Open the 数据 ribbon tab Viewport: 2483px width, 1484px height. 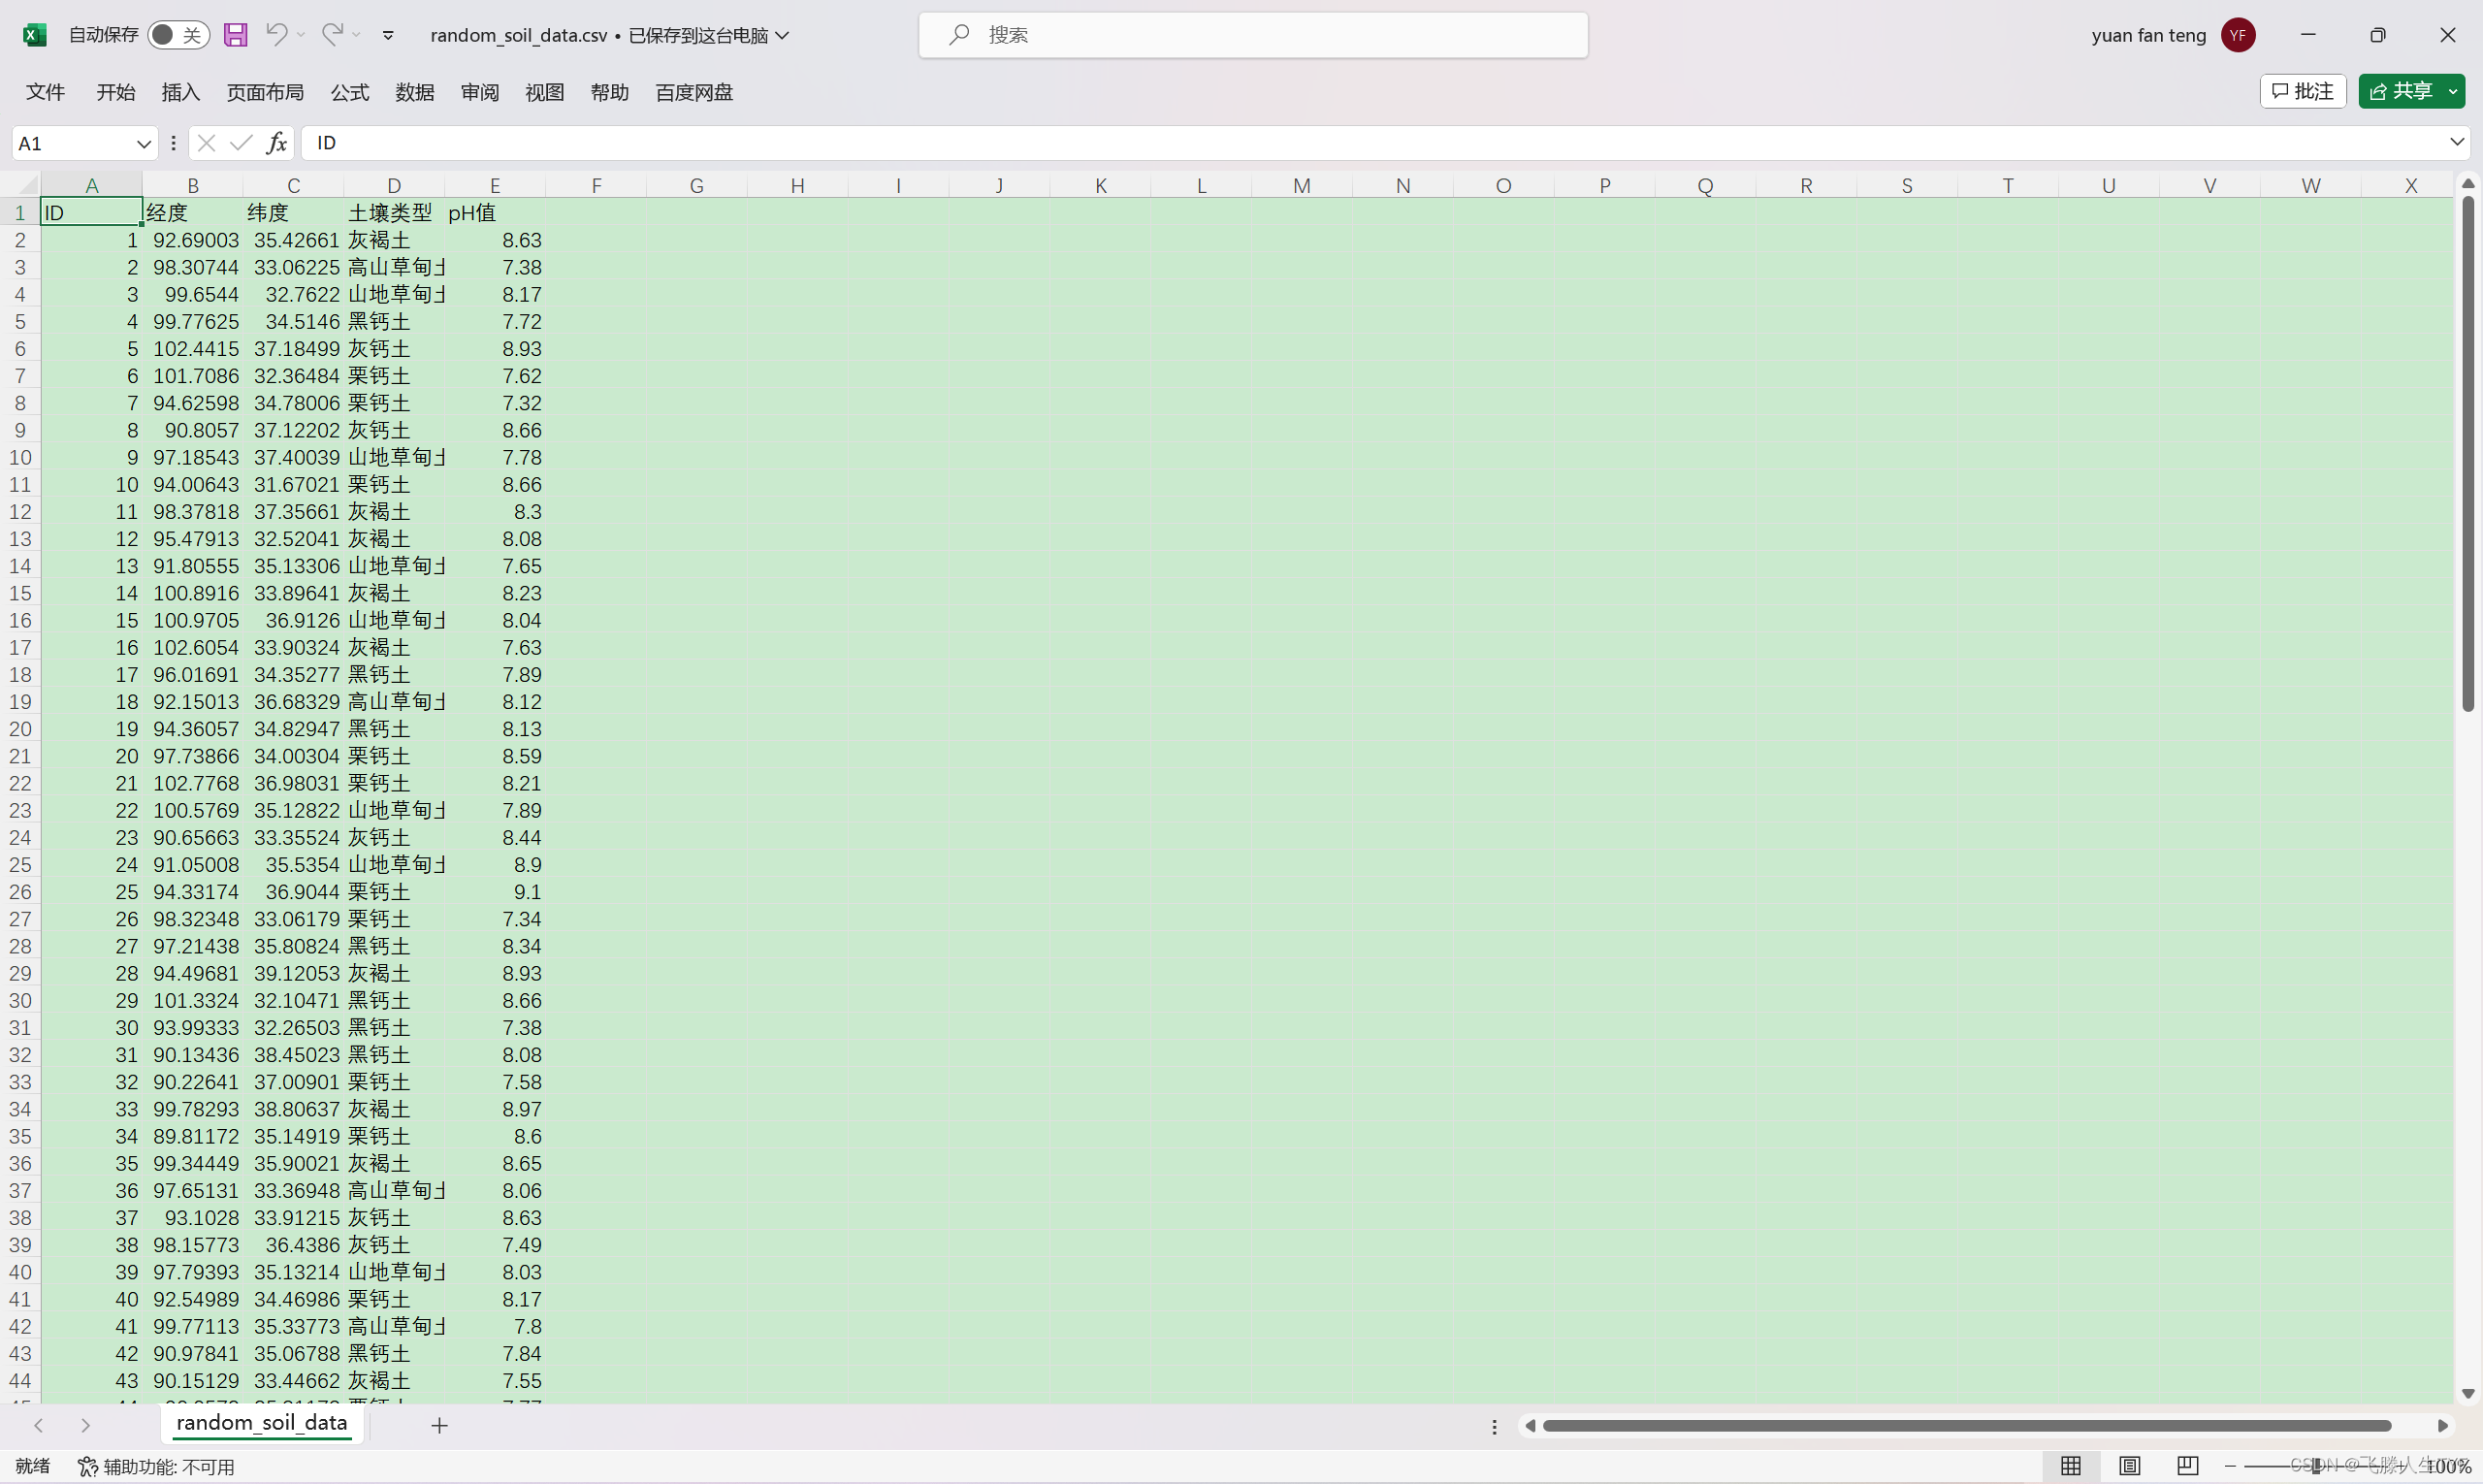[414, 92]
